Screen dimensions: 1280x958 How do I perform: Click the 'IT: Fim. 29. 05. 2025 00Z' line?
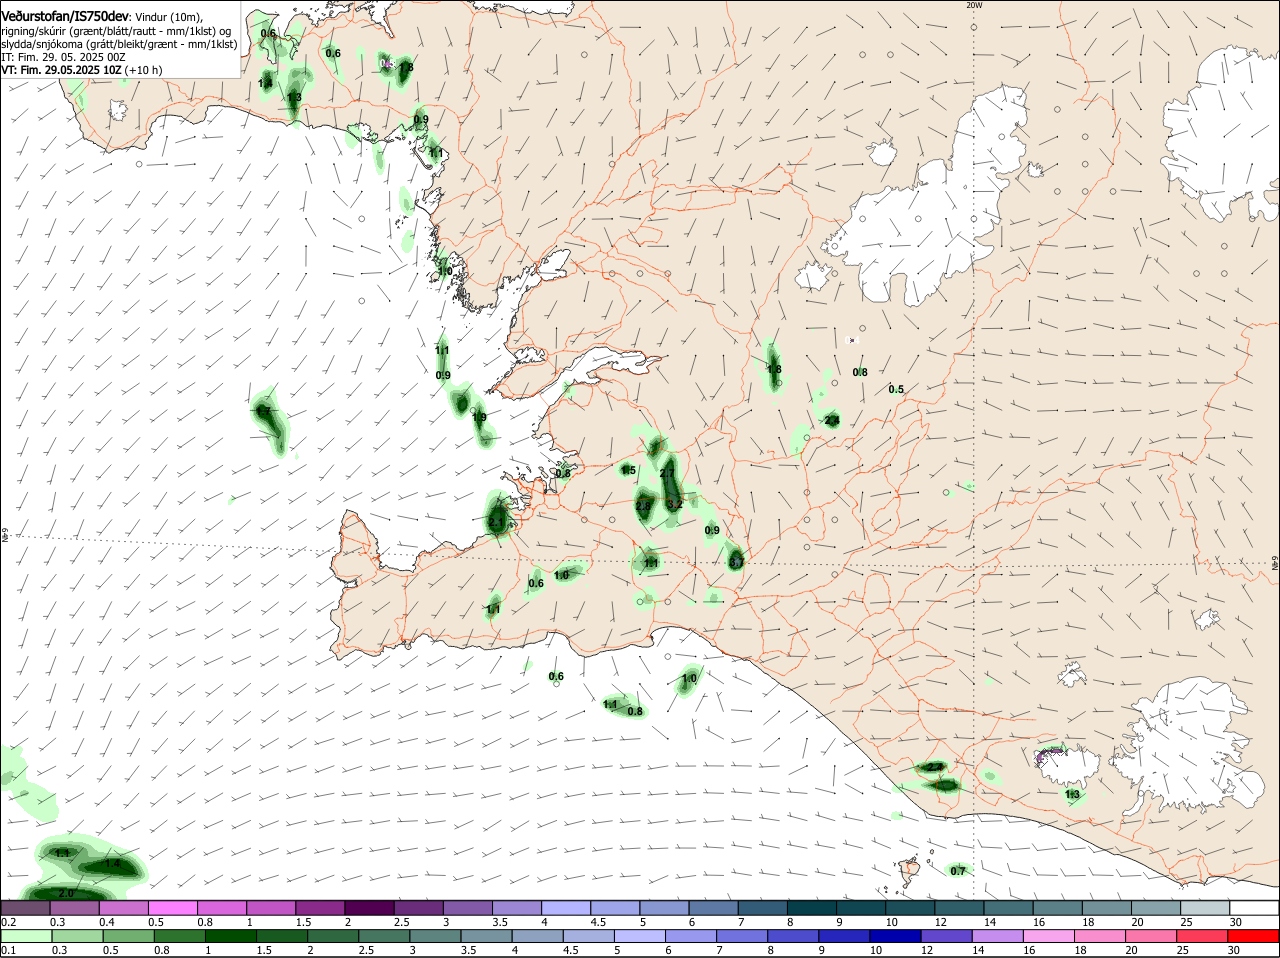tap(63, 57)
